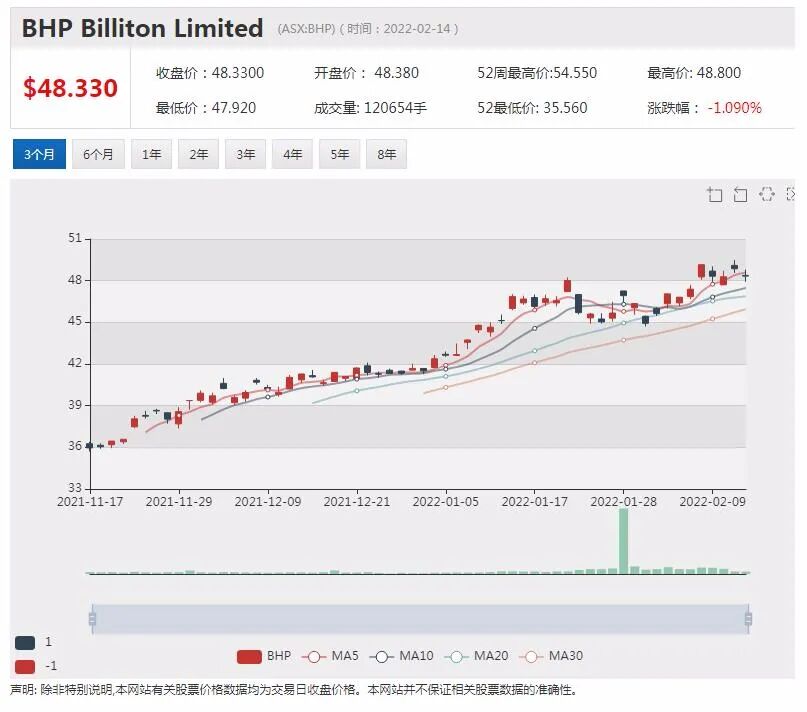Click the x-axis label 2022-01-05
807x712 pixels.
click(x=446, y=501)
